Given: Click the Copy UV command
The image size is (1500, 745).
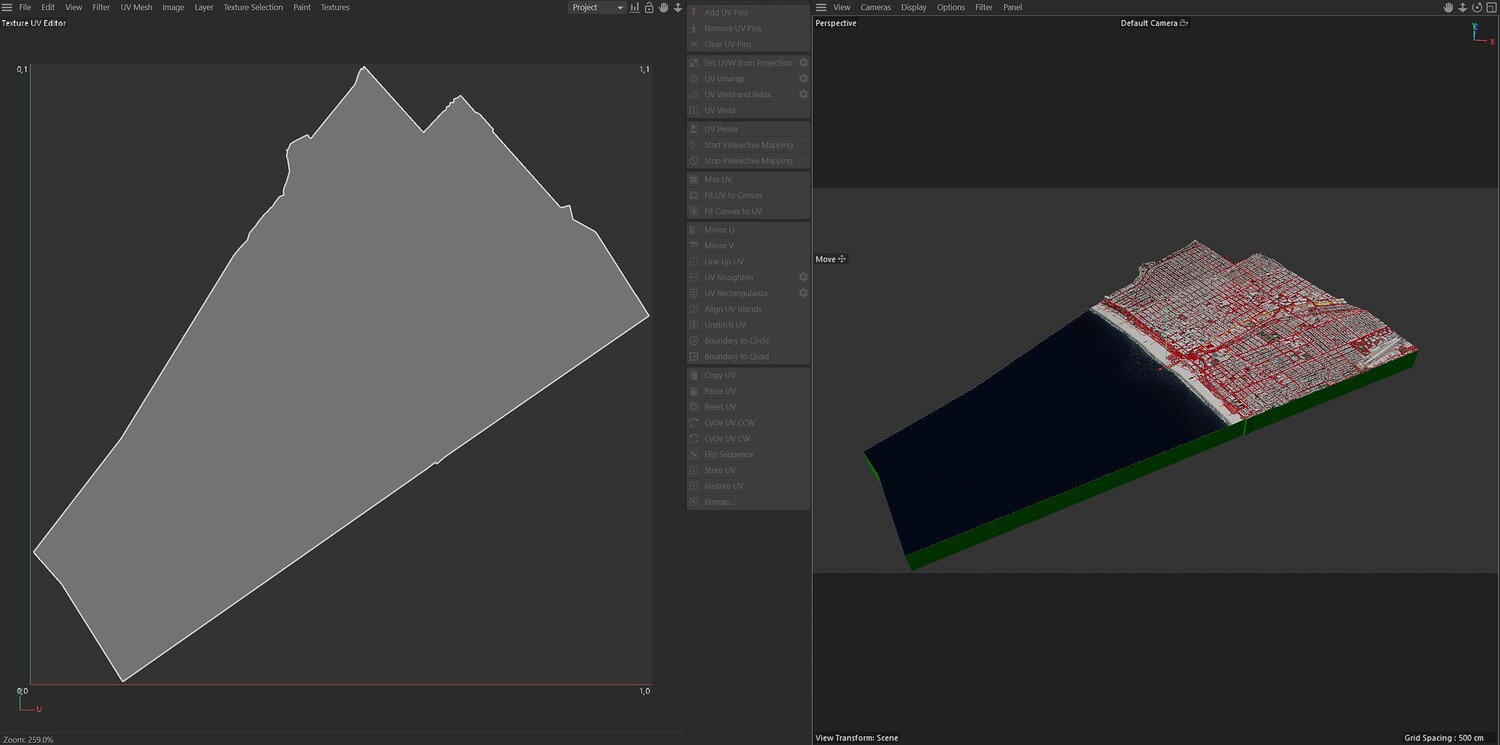Looking at the screenshot, I should 748,375.
